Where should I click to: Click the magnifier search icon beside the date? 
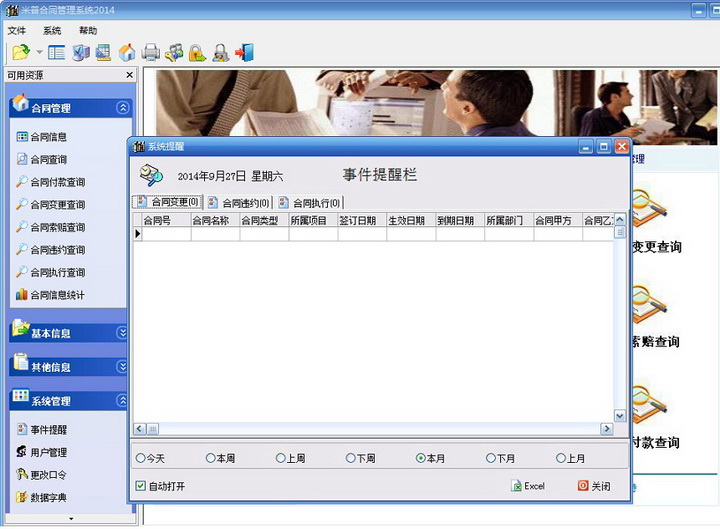(151, 175)
